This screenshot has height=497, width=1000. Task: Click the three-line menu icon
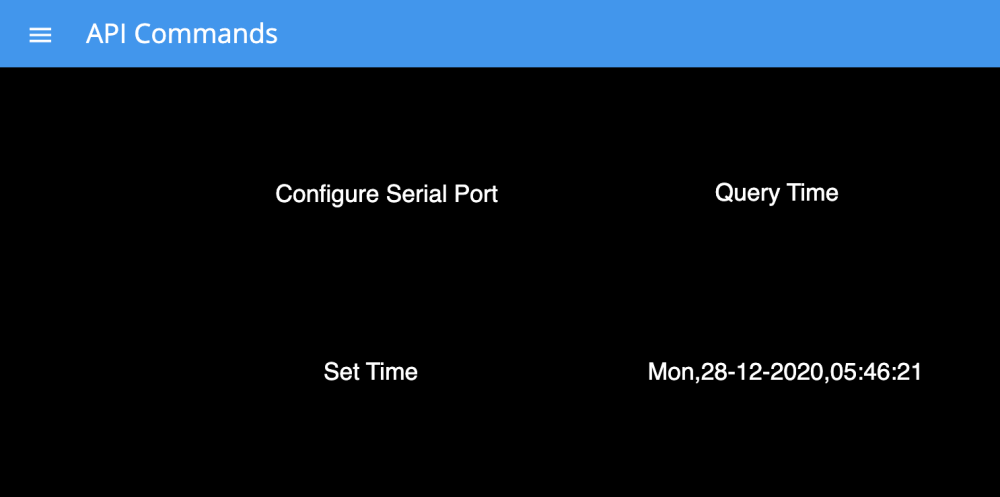[40, 35]
